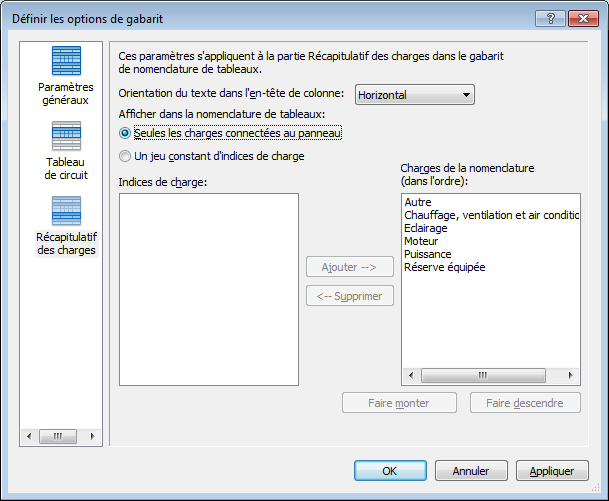Select the Tableau de circuit icon
The image size is (609, 501).
coord(66,136)
